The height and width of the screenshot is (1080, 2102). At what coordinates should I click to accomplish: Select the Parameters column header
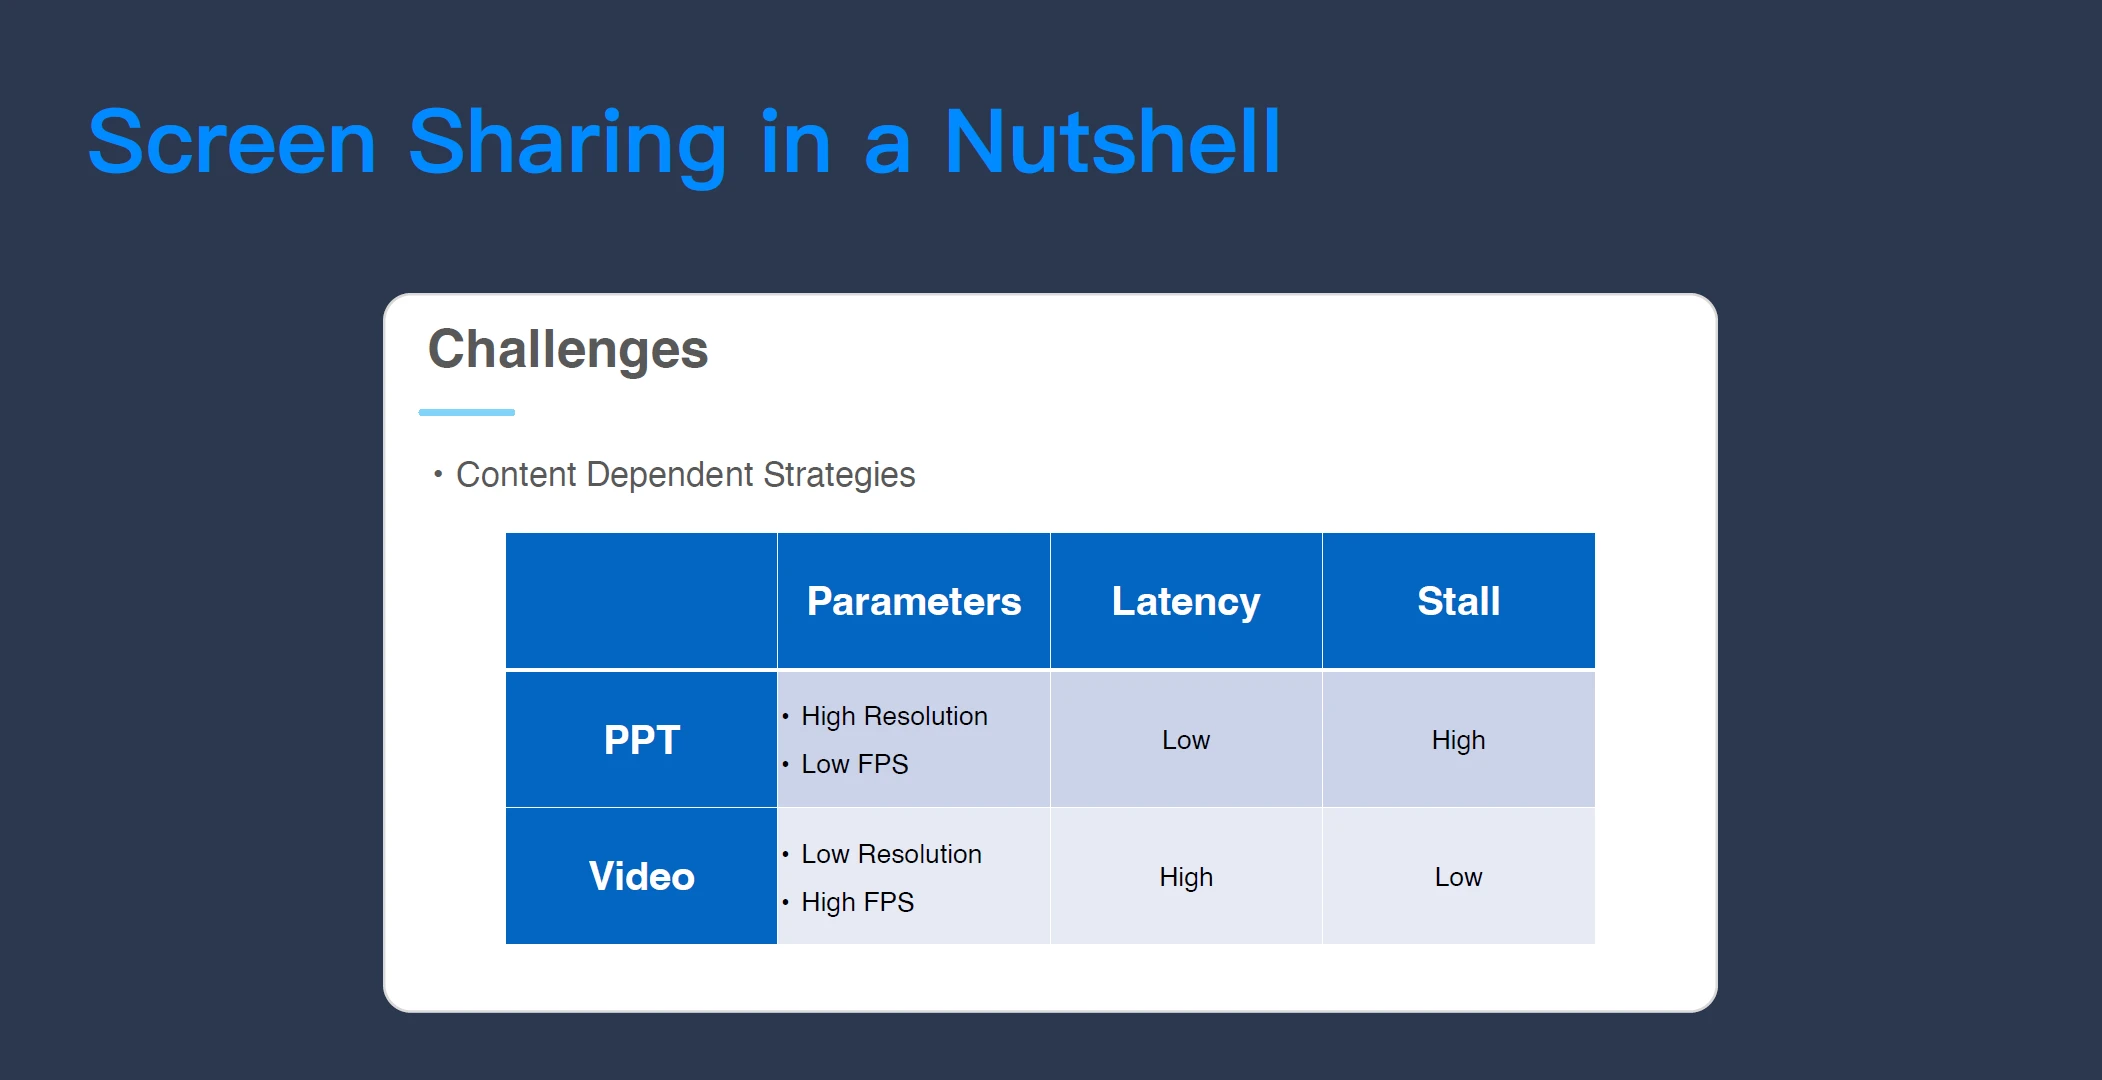point(913,601)
